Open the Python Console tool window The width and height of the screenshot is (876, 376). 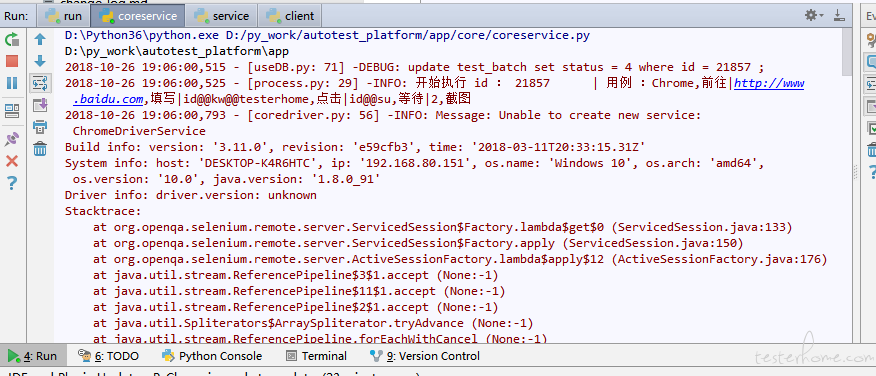click(212, 356)
